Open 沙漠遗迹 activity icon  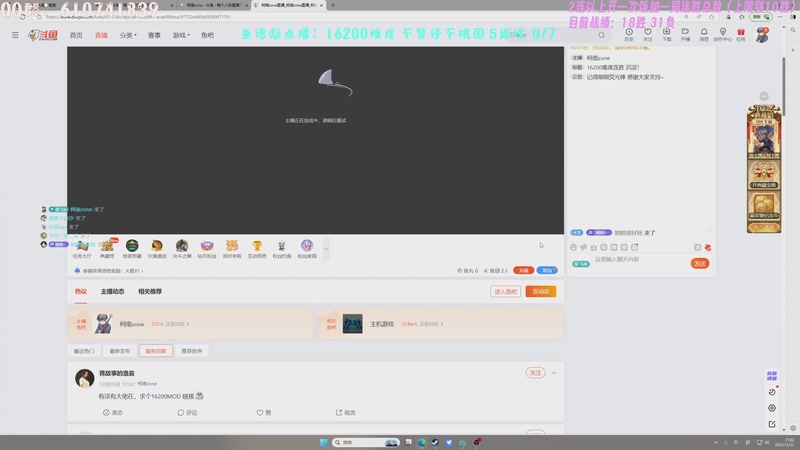point(157,249)
